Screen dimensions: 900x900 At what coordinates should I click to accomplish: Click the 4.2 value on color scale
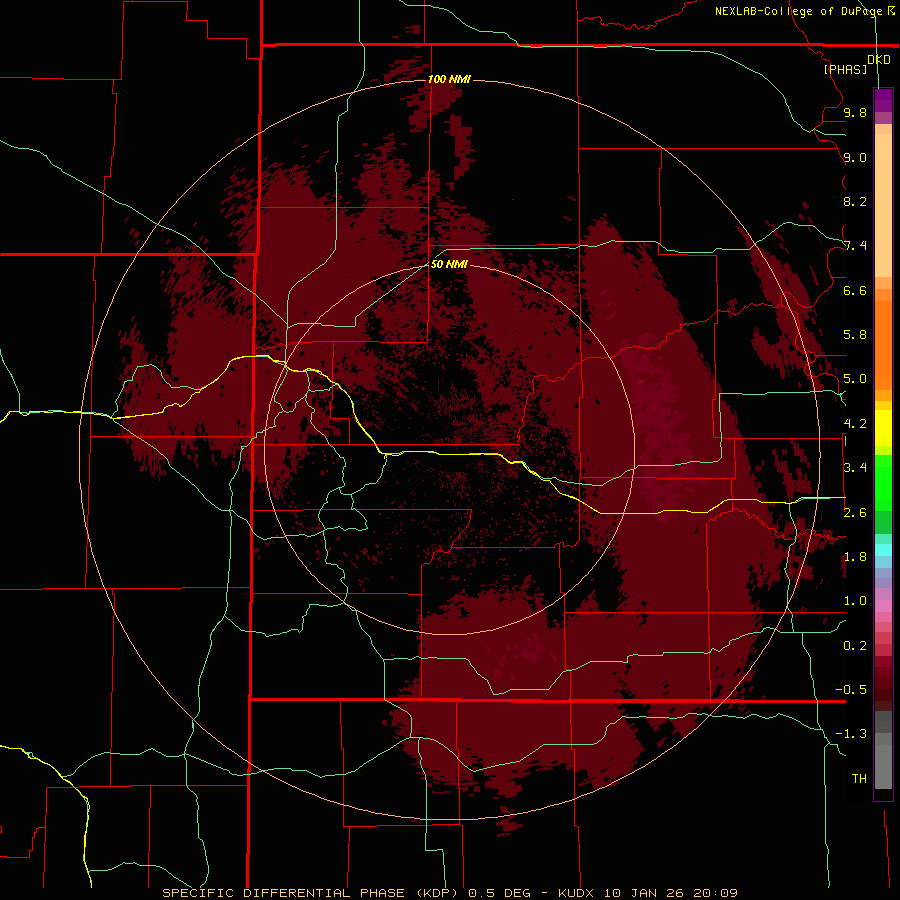coord(855,424)
